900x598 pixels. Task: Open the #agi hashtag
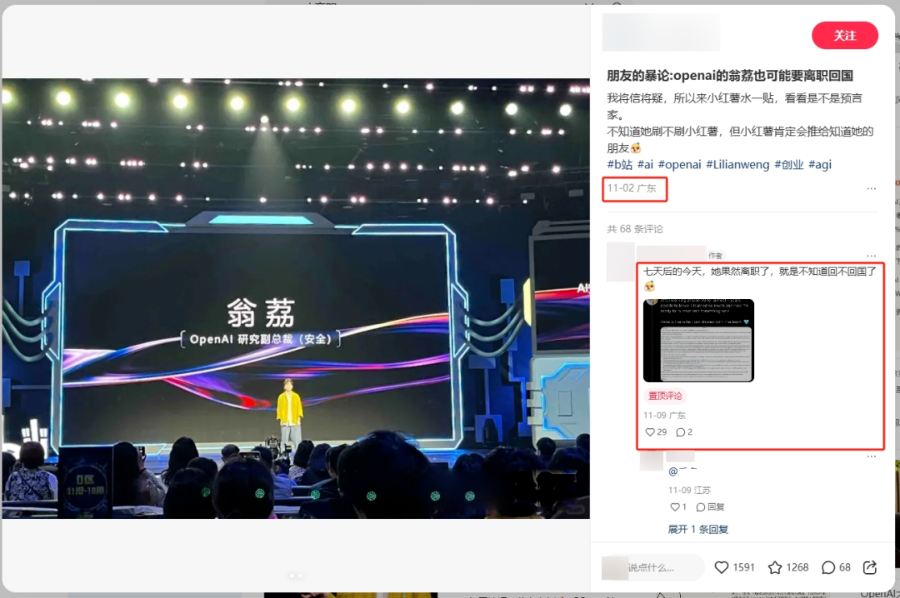point(820,165)
